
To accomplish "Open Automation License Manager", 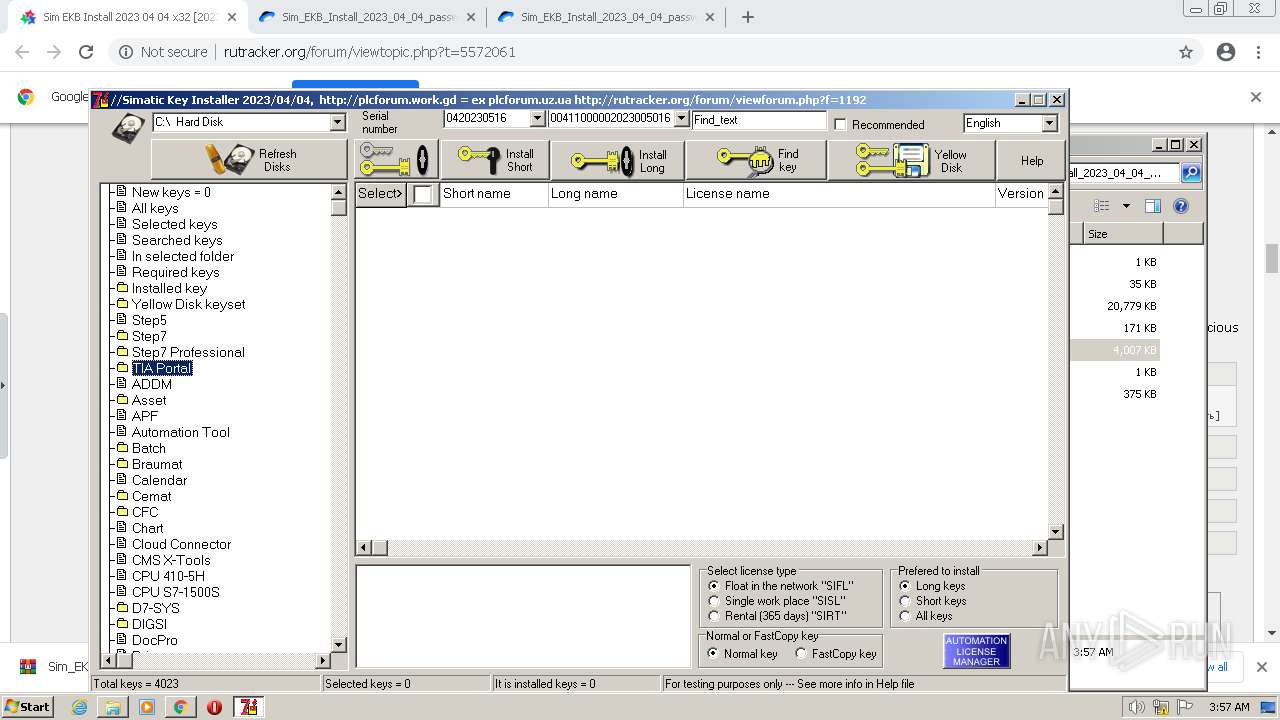I will [976, 651].
